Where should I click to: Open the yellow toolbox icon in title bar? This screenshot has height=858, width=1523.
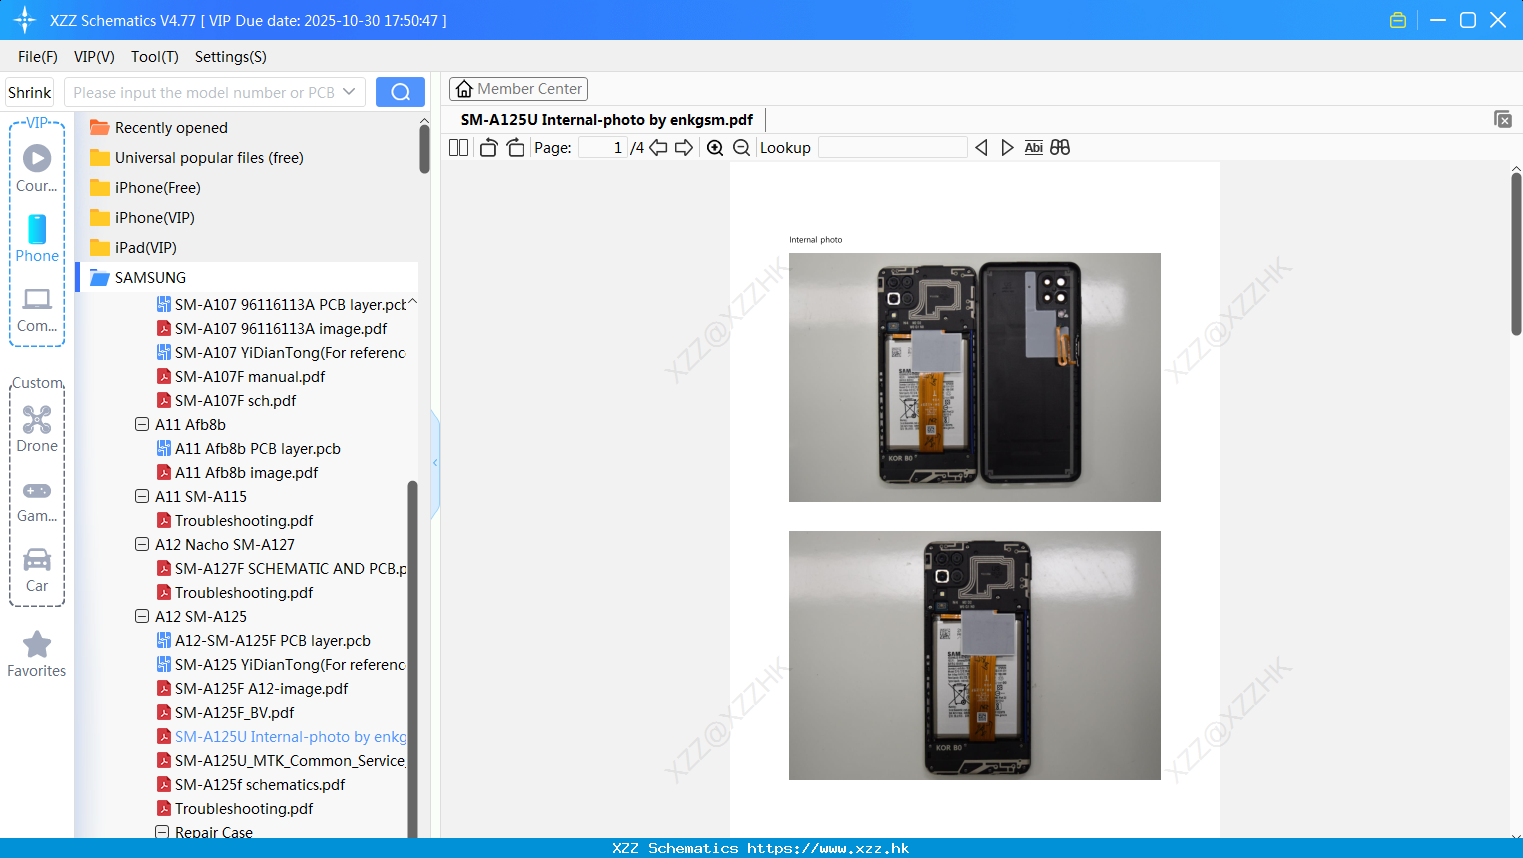coord(1398,20)
